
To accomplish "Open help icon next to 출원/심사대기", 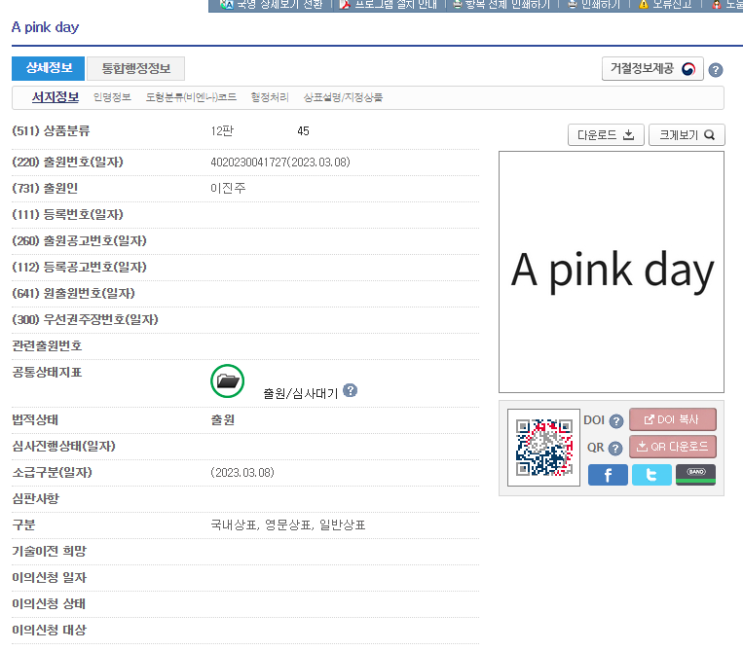I will pos(350,390).
